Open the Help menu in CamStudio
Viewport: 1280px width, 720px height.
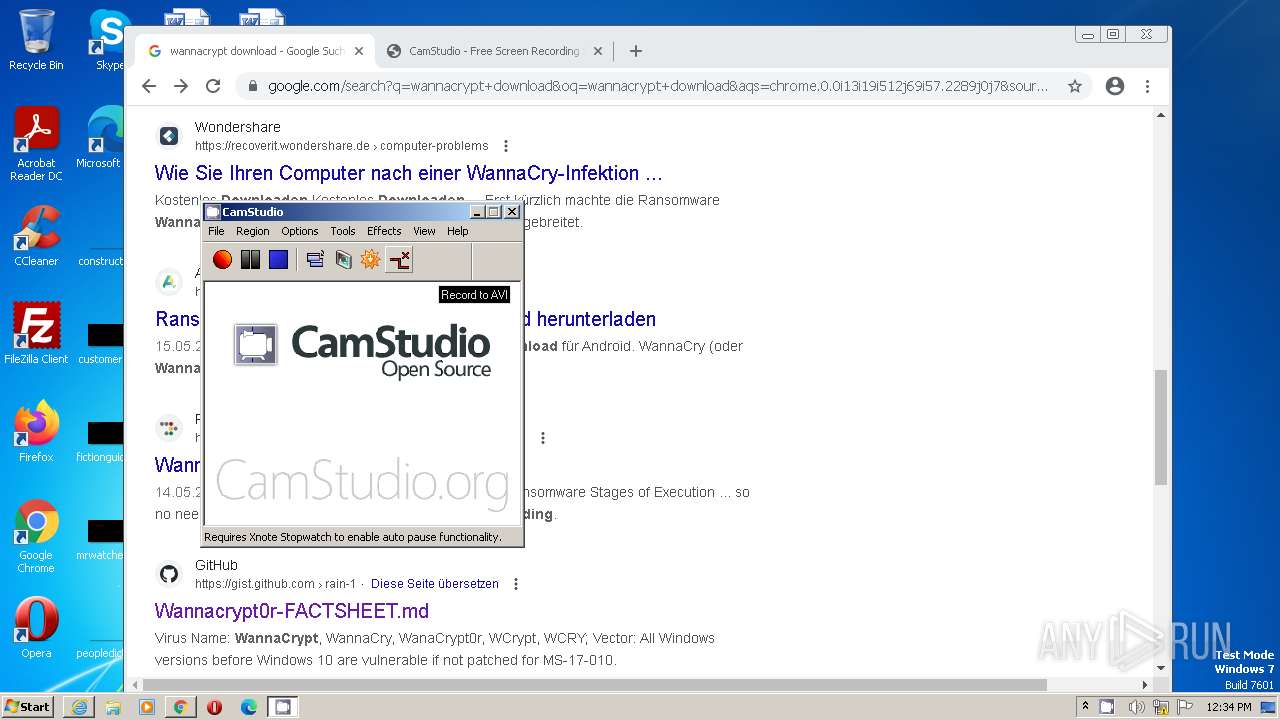[x=457, y=231]
